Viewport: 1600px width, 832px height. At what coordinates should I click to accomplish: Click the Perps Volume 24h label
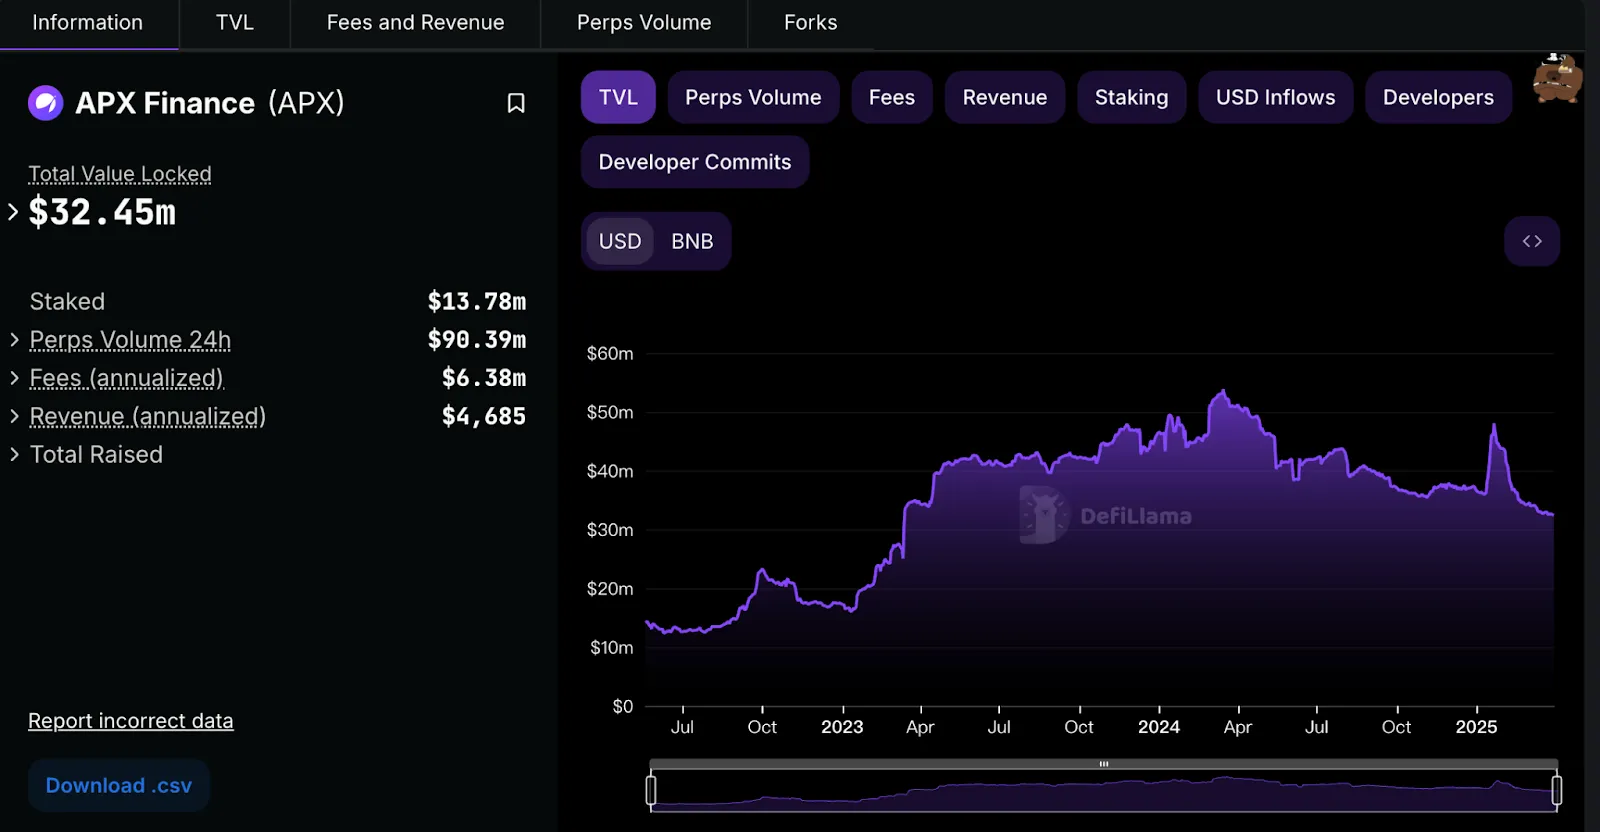[130, 340]
